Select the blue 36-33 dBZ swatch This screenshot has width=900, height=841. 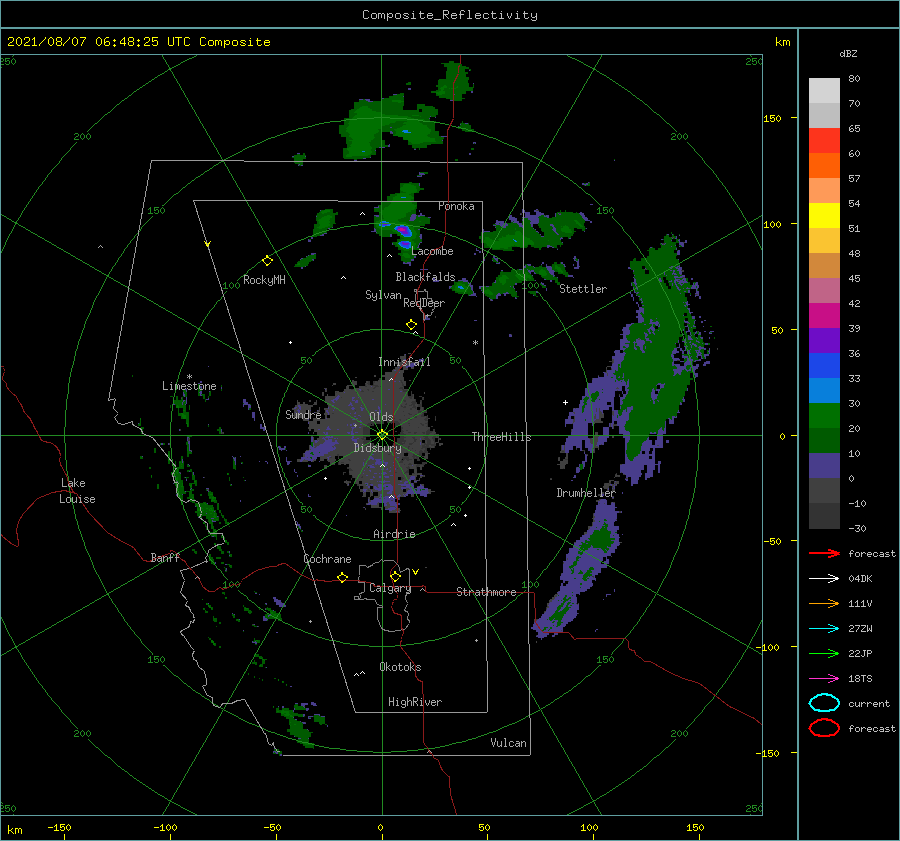point(824,366)
